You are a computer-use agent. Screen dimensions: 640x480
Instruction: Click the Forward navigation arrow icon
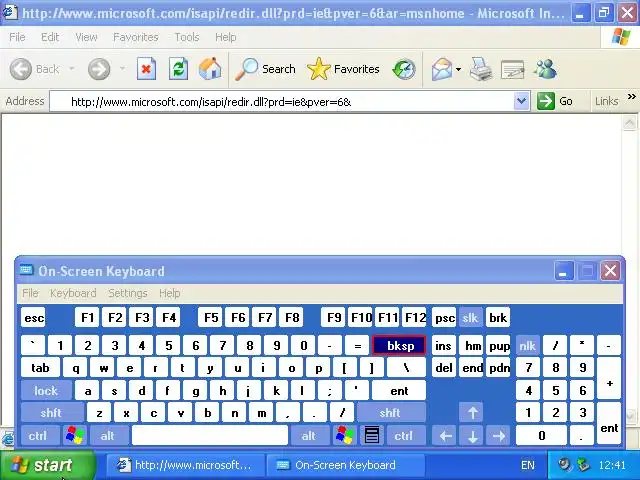click(x=99, y=69)
